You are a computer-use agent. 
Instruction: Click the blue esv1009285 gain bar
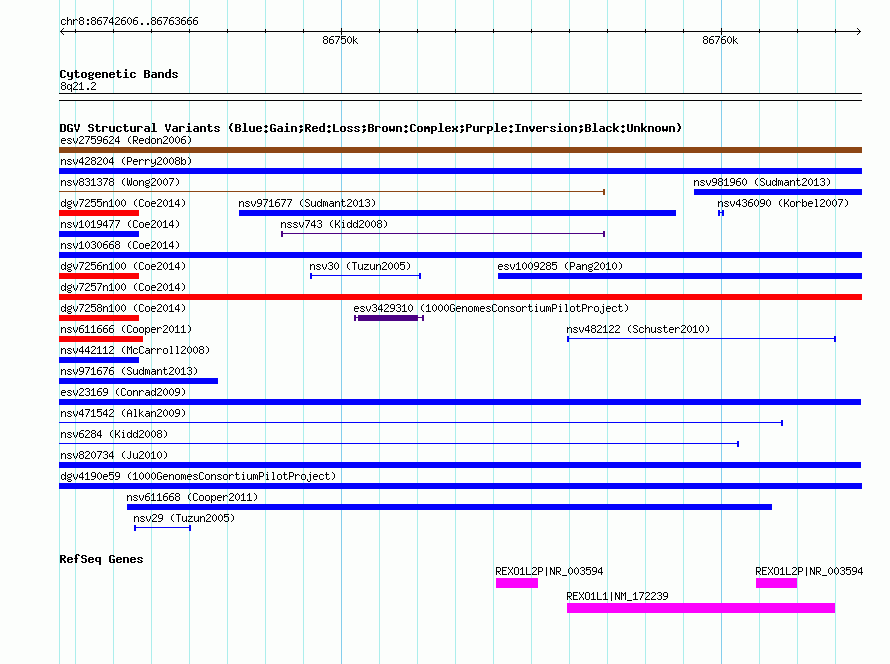(x=680, y=276)
